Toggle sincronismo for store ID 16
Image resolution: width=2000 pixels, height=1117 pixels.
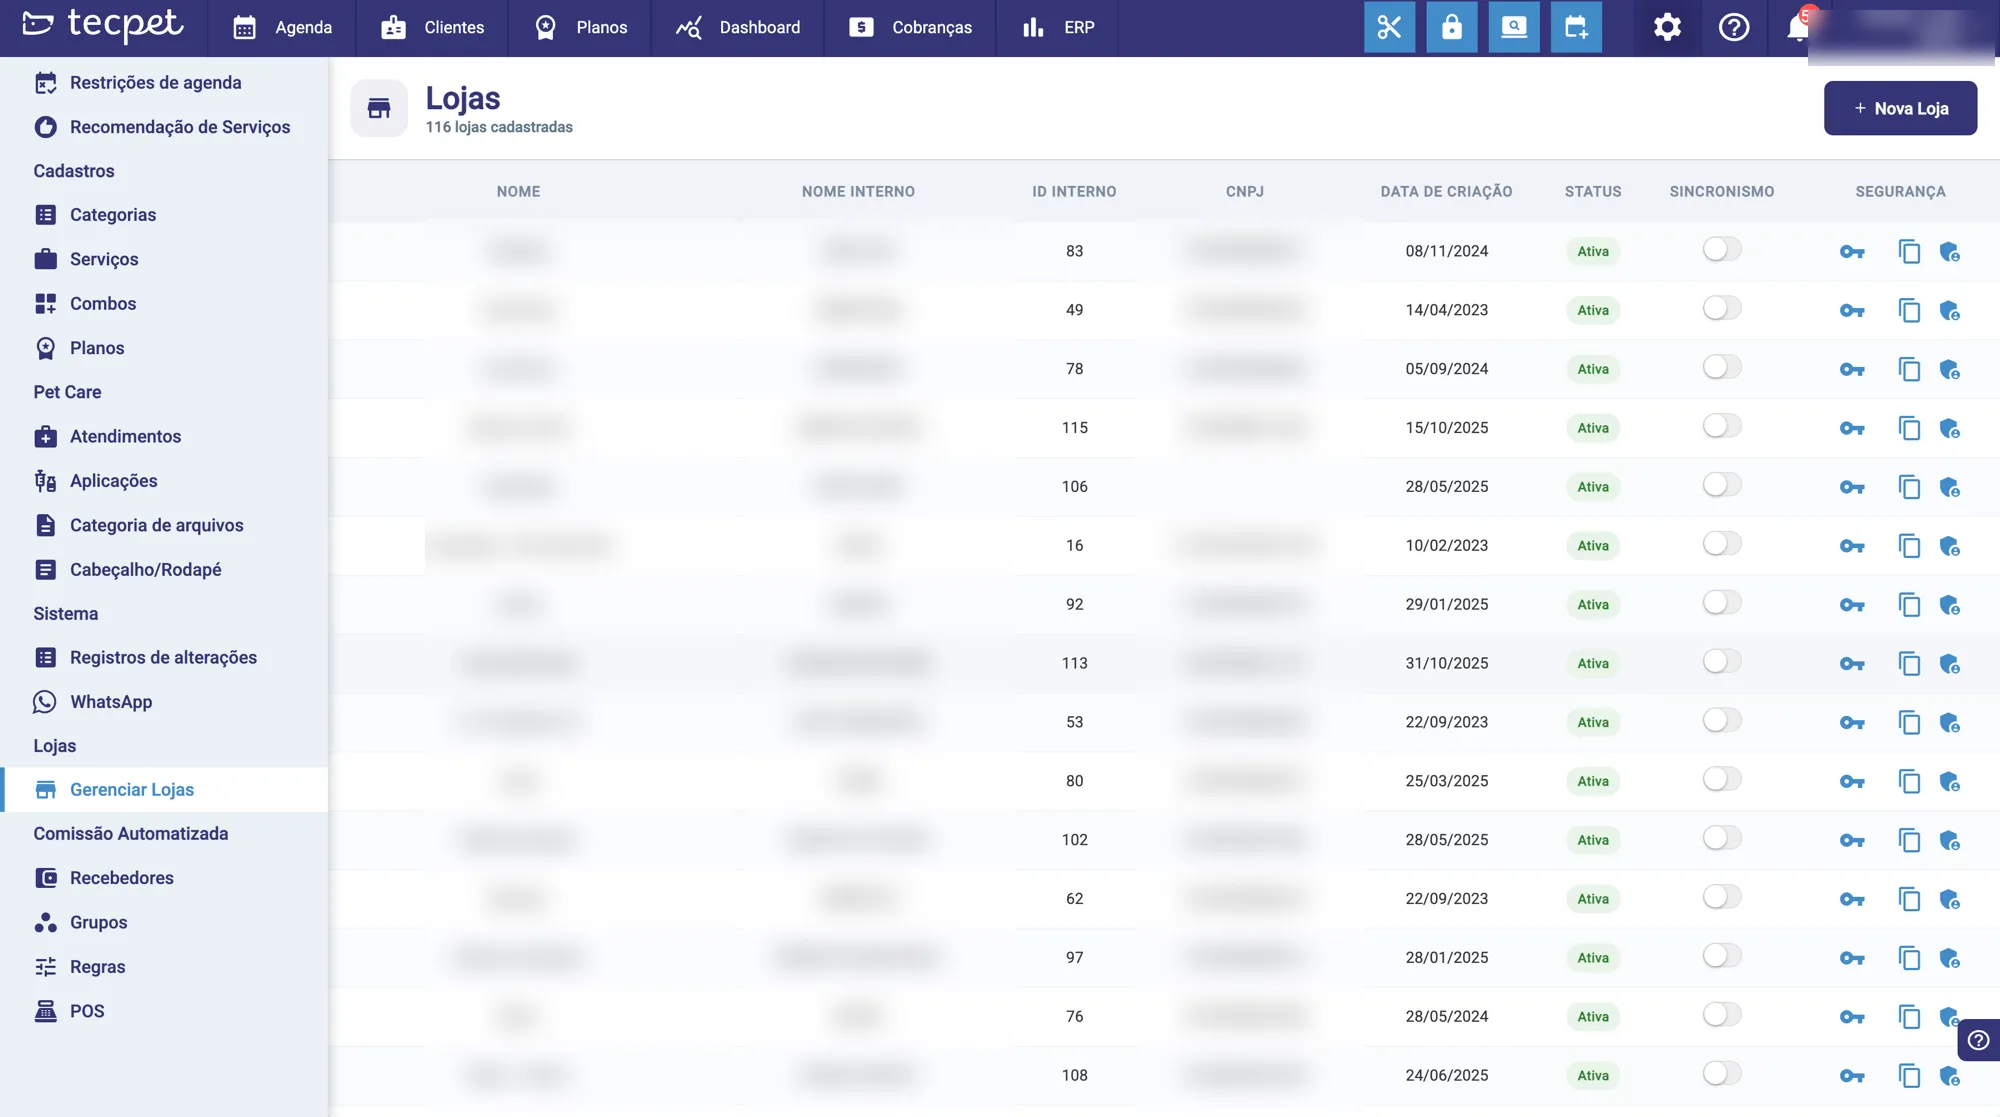(x=1722, y=544)
